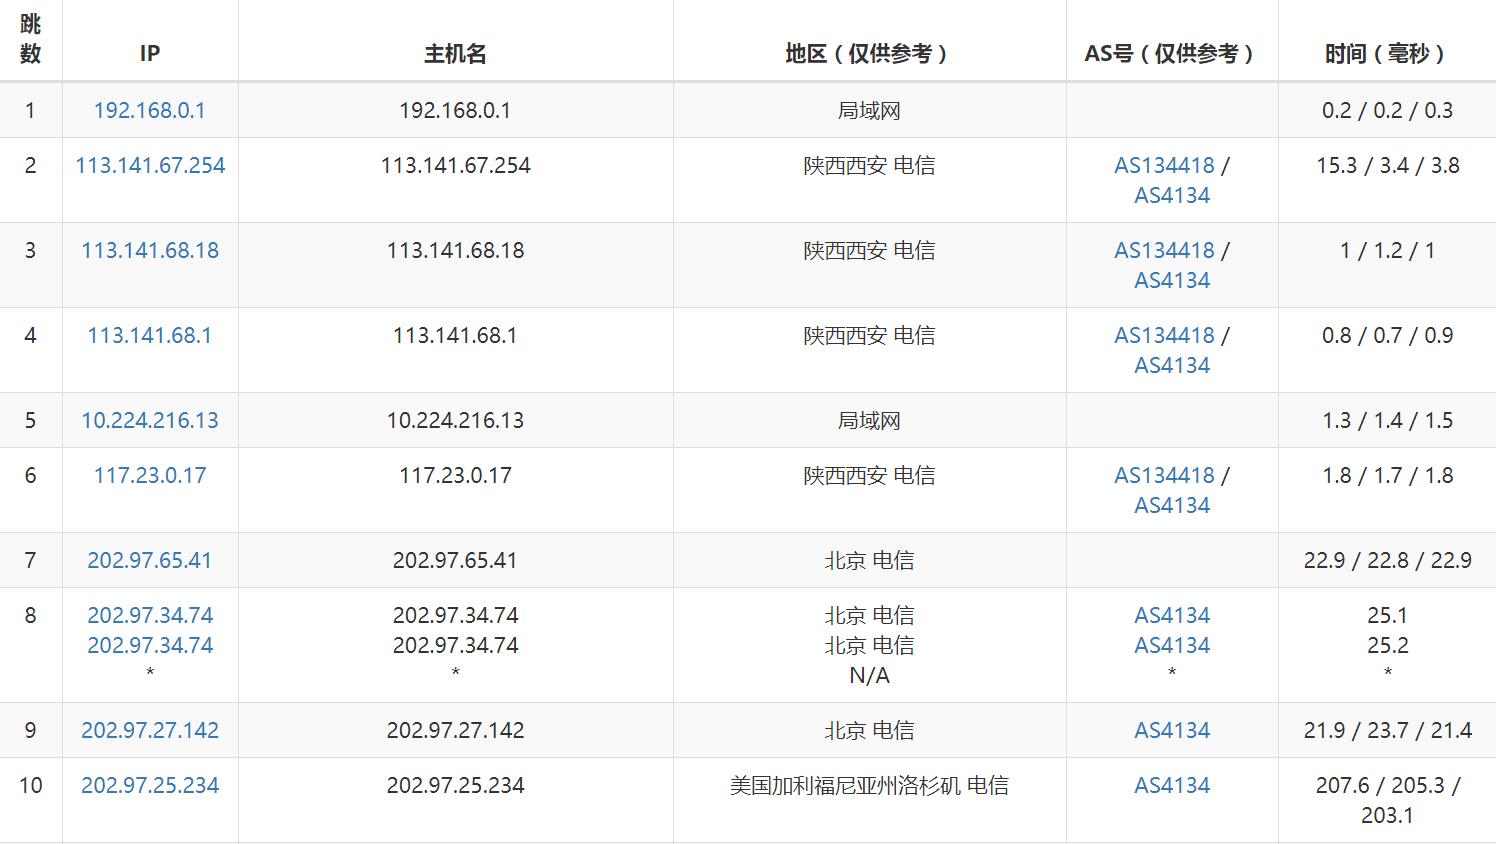Open the 10.224.216.13 IP link
Viewport: 1496px width, 844px height.
point(150,420)
